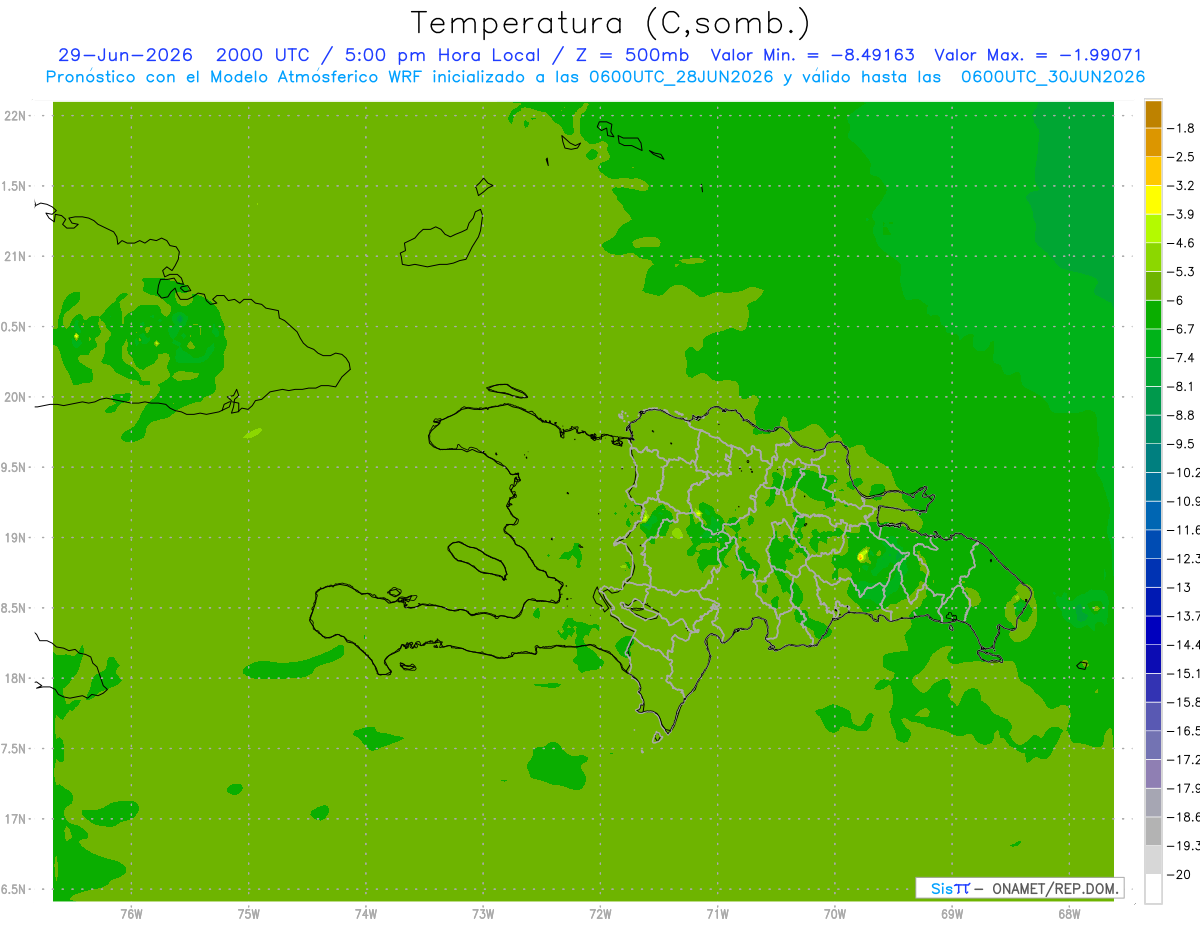Pick the olive swatch between -5.3 and -6
Screen dimensions: 1200x927
(x=1153, y=286)
